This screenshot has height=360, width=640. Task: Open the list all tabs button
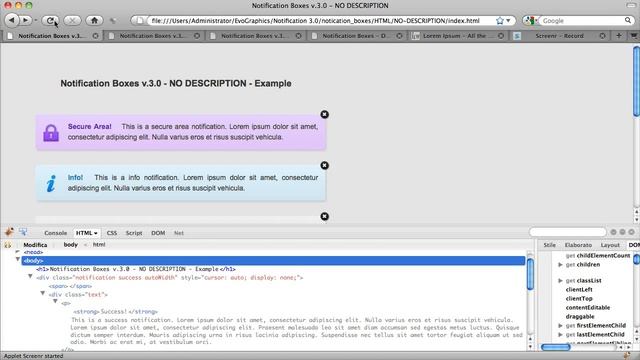634,36
